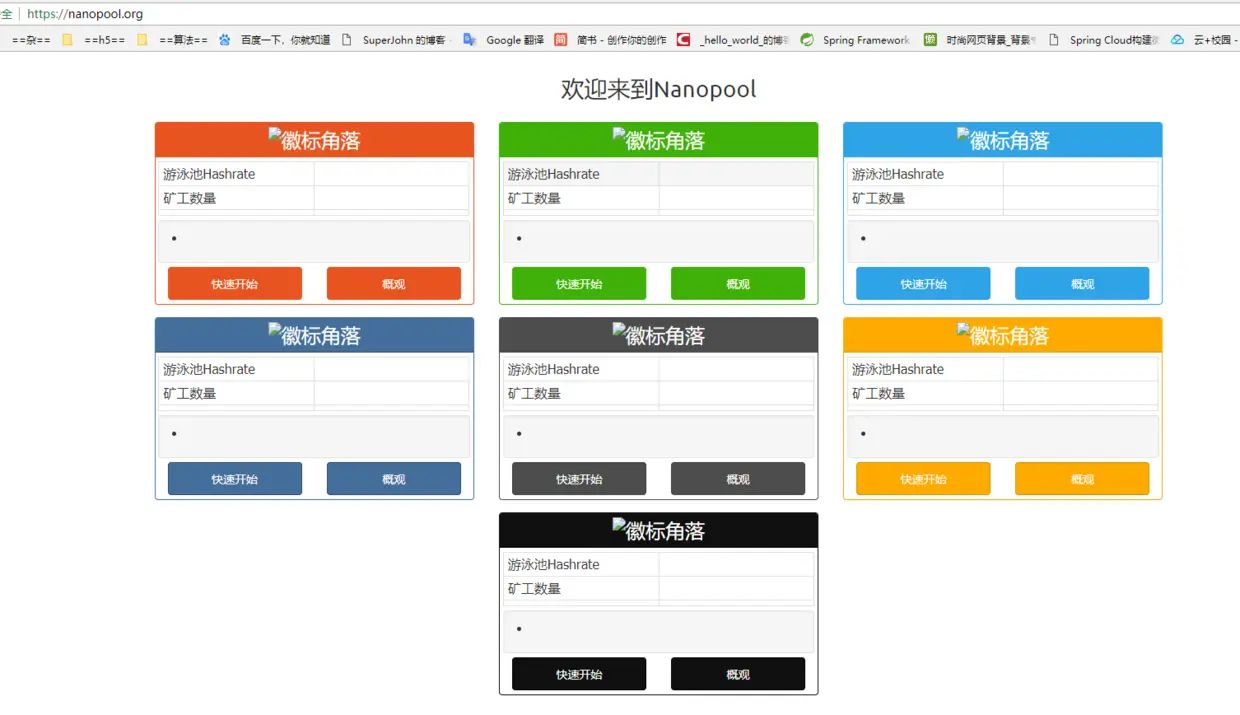Click the steel blue 概观 button
Image resolution: width=1240 pixels, height=715 pixels.
point(394,479)
